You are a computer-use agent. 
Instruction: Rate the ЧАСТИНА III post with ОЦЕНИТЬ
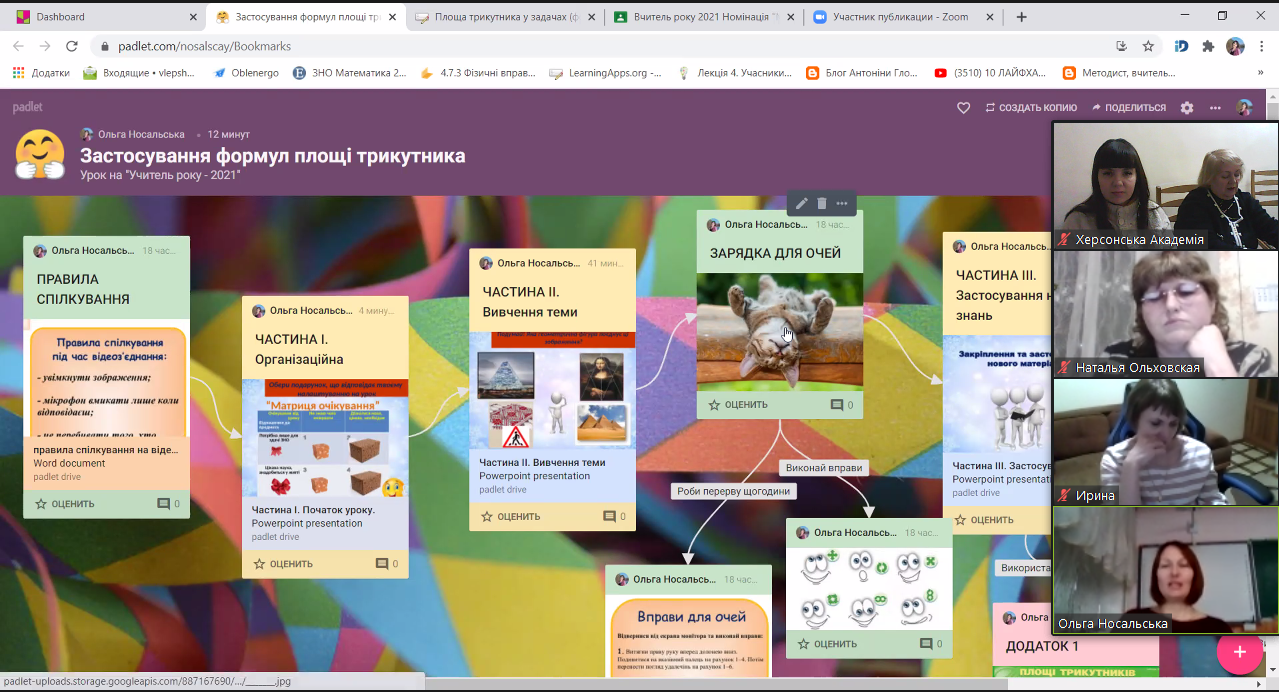click(x=984, y=520)
